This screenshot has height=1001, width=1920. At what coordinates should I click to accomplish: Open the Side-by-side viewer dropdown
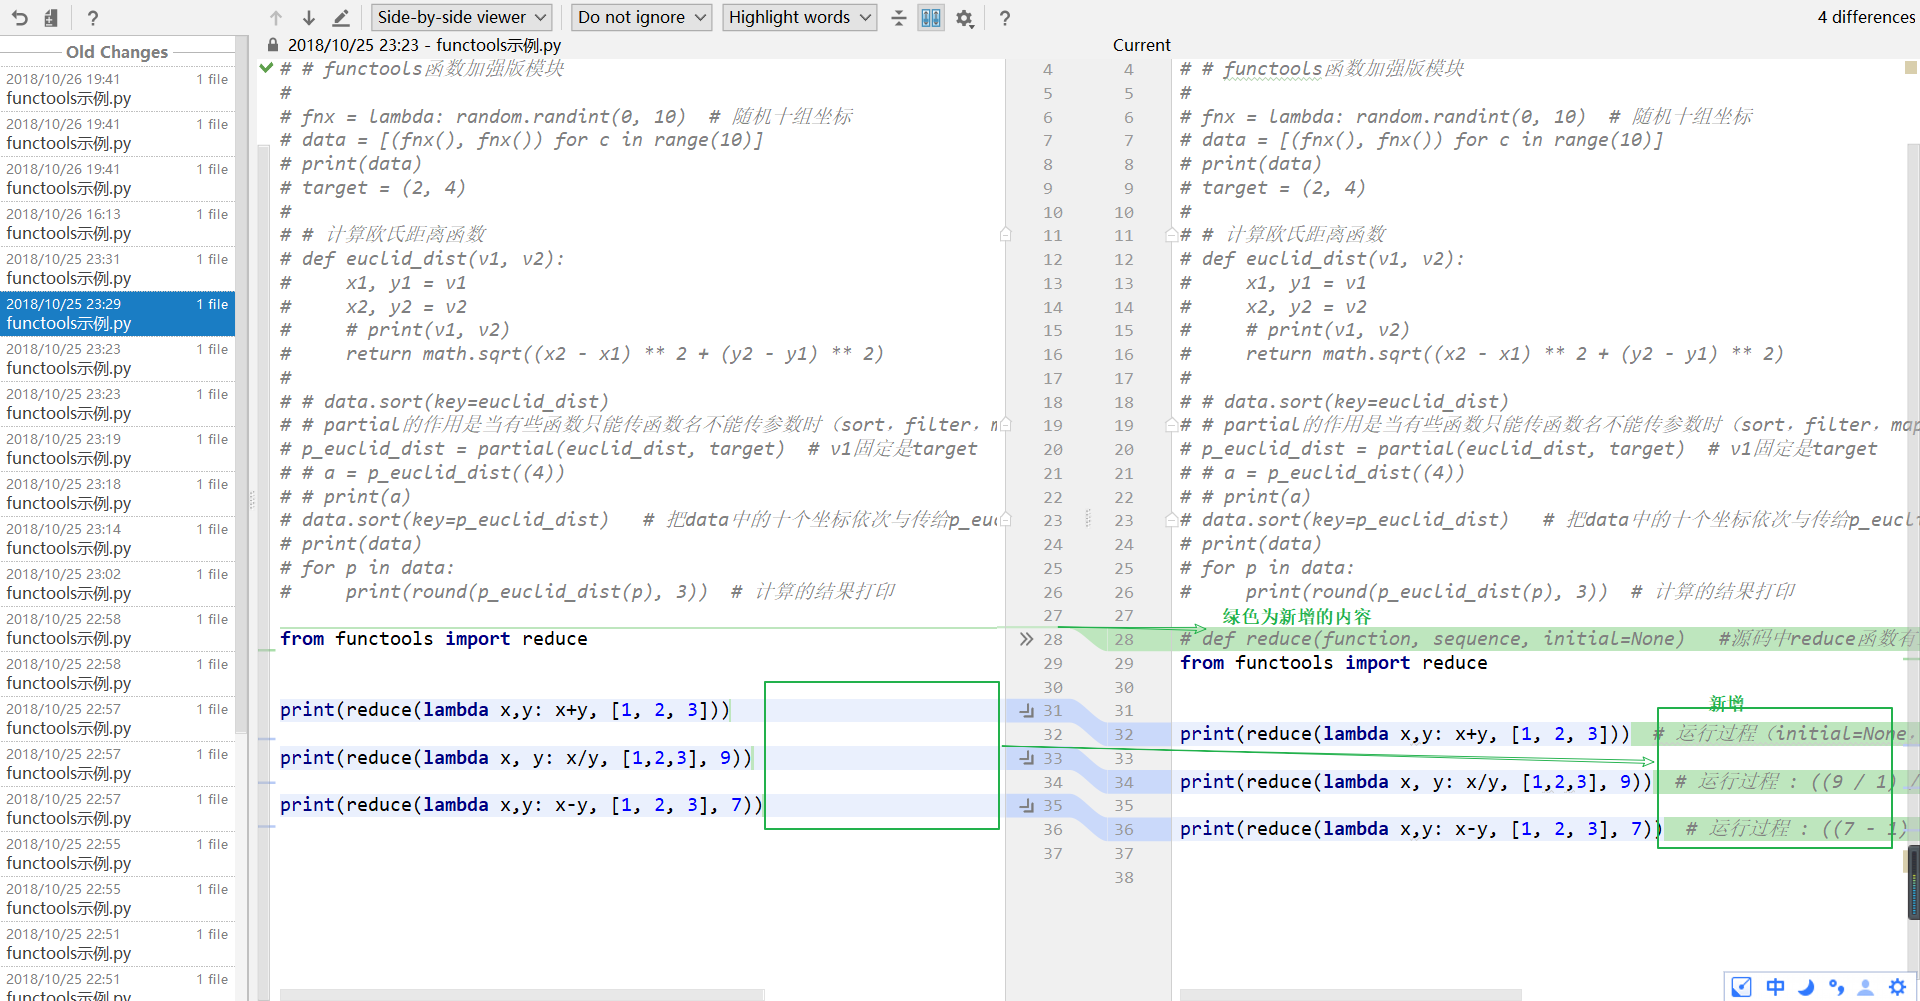click(461, 17)
